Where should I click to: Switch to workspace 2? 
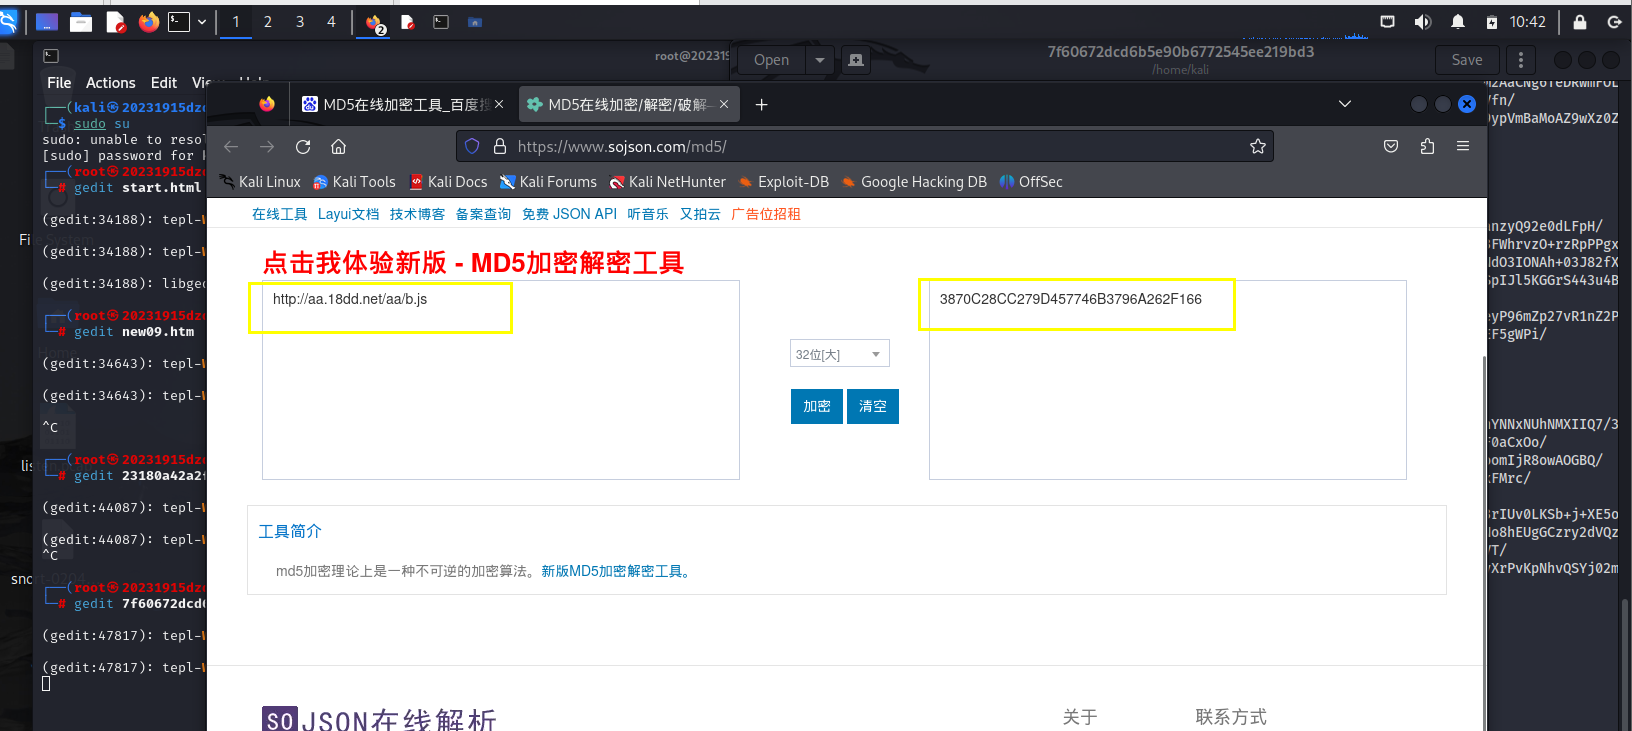268,22
